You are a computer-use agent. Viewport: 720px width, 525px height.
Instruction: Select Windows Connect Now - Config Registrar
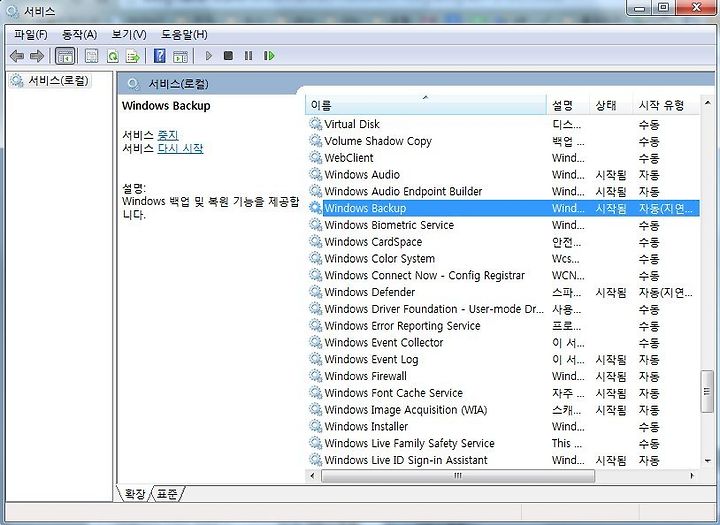pos(503,275)
